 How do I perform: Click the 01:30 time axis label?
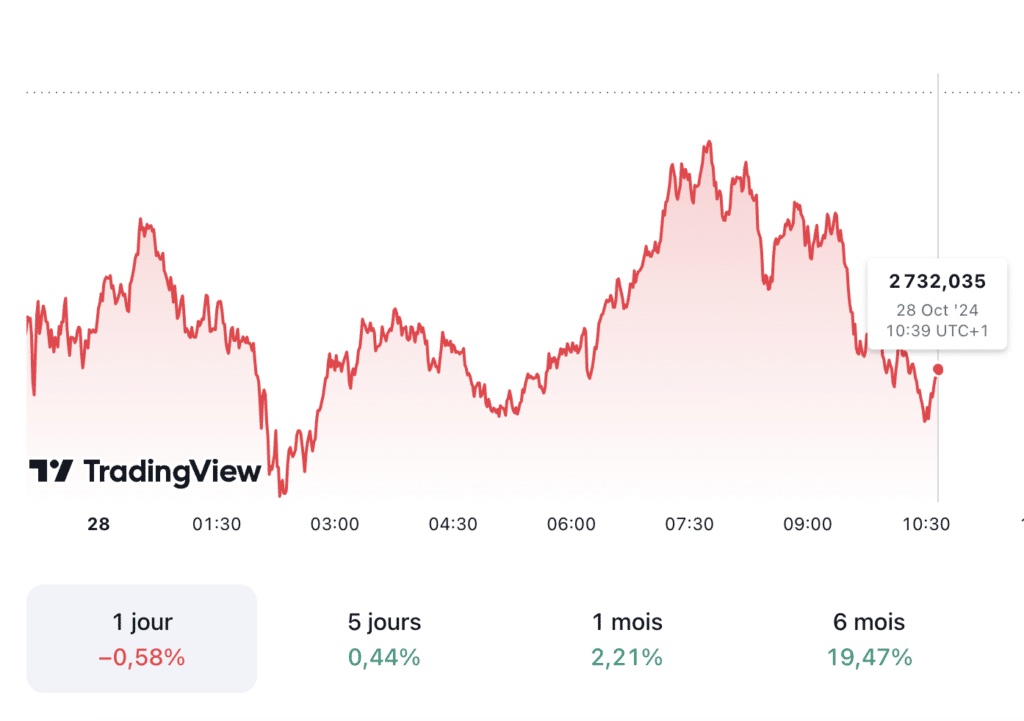(x=217, y=524)
